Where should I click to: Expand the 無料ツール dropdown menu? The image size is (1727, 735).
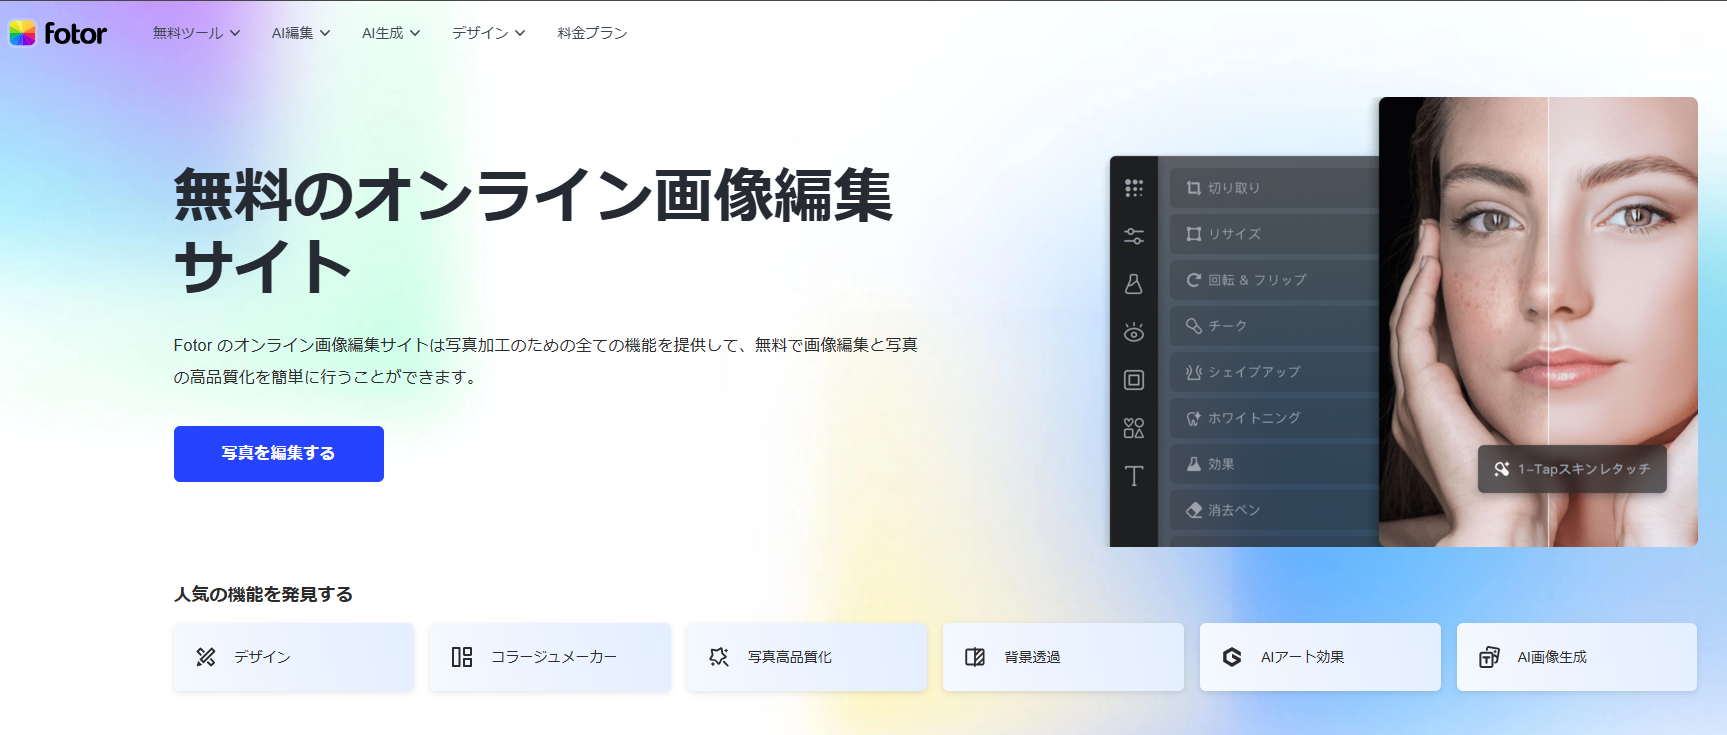point(196,33)
